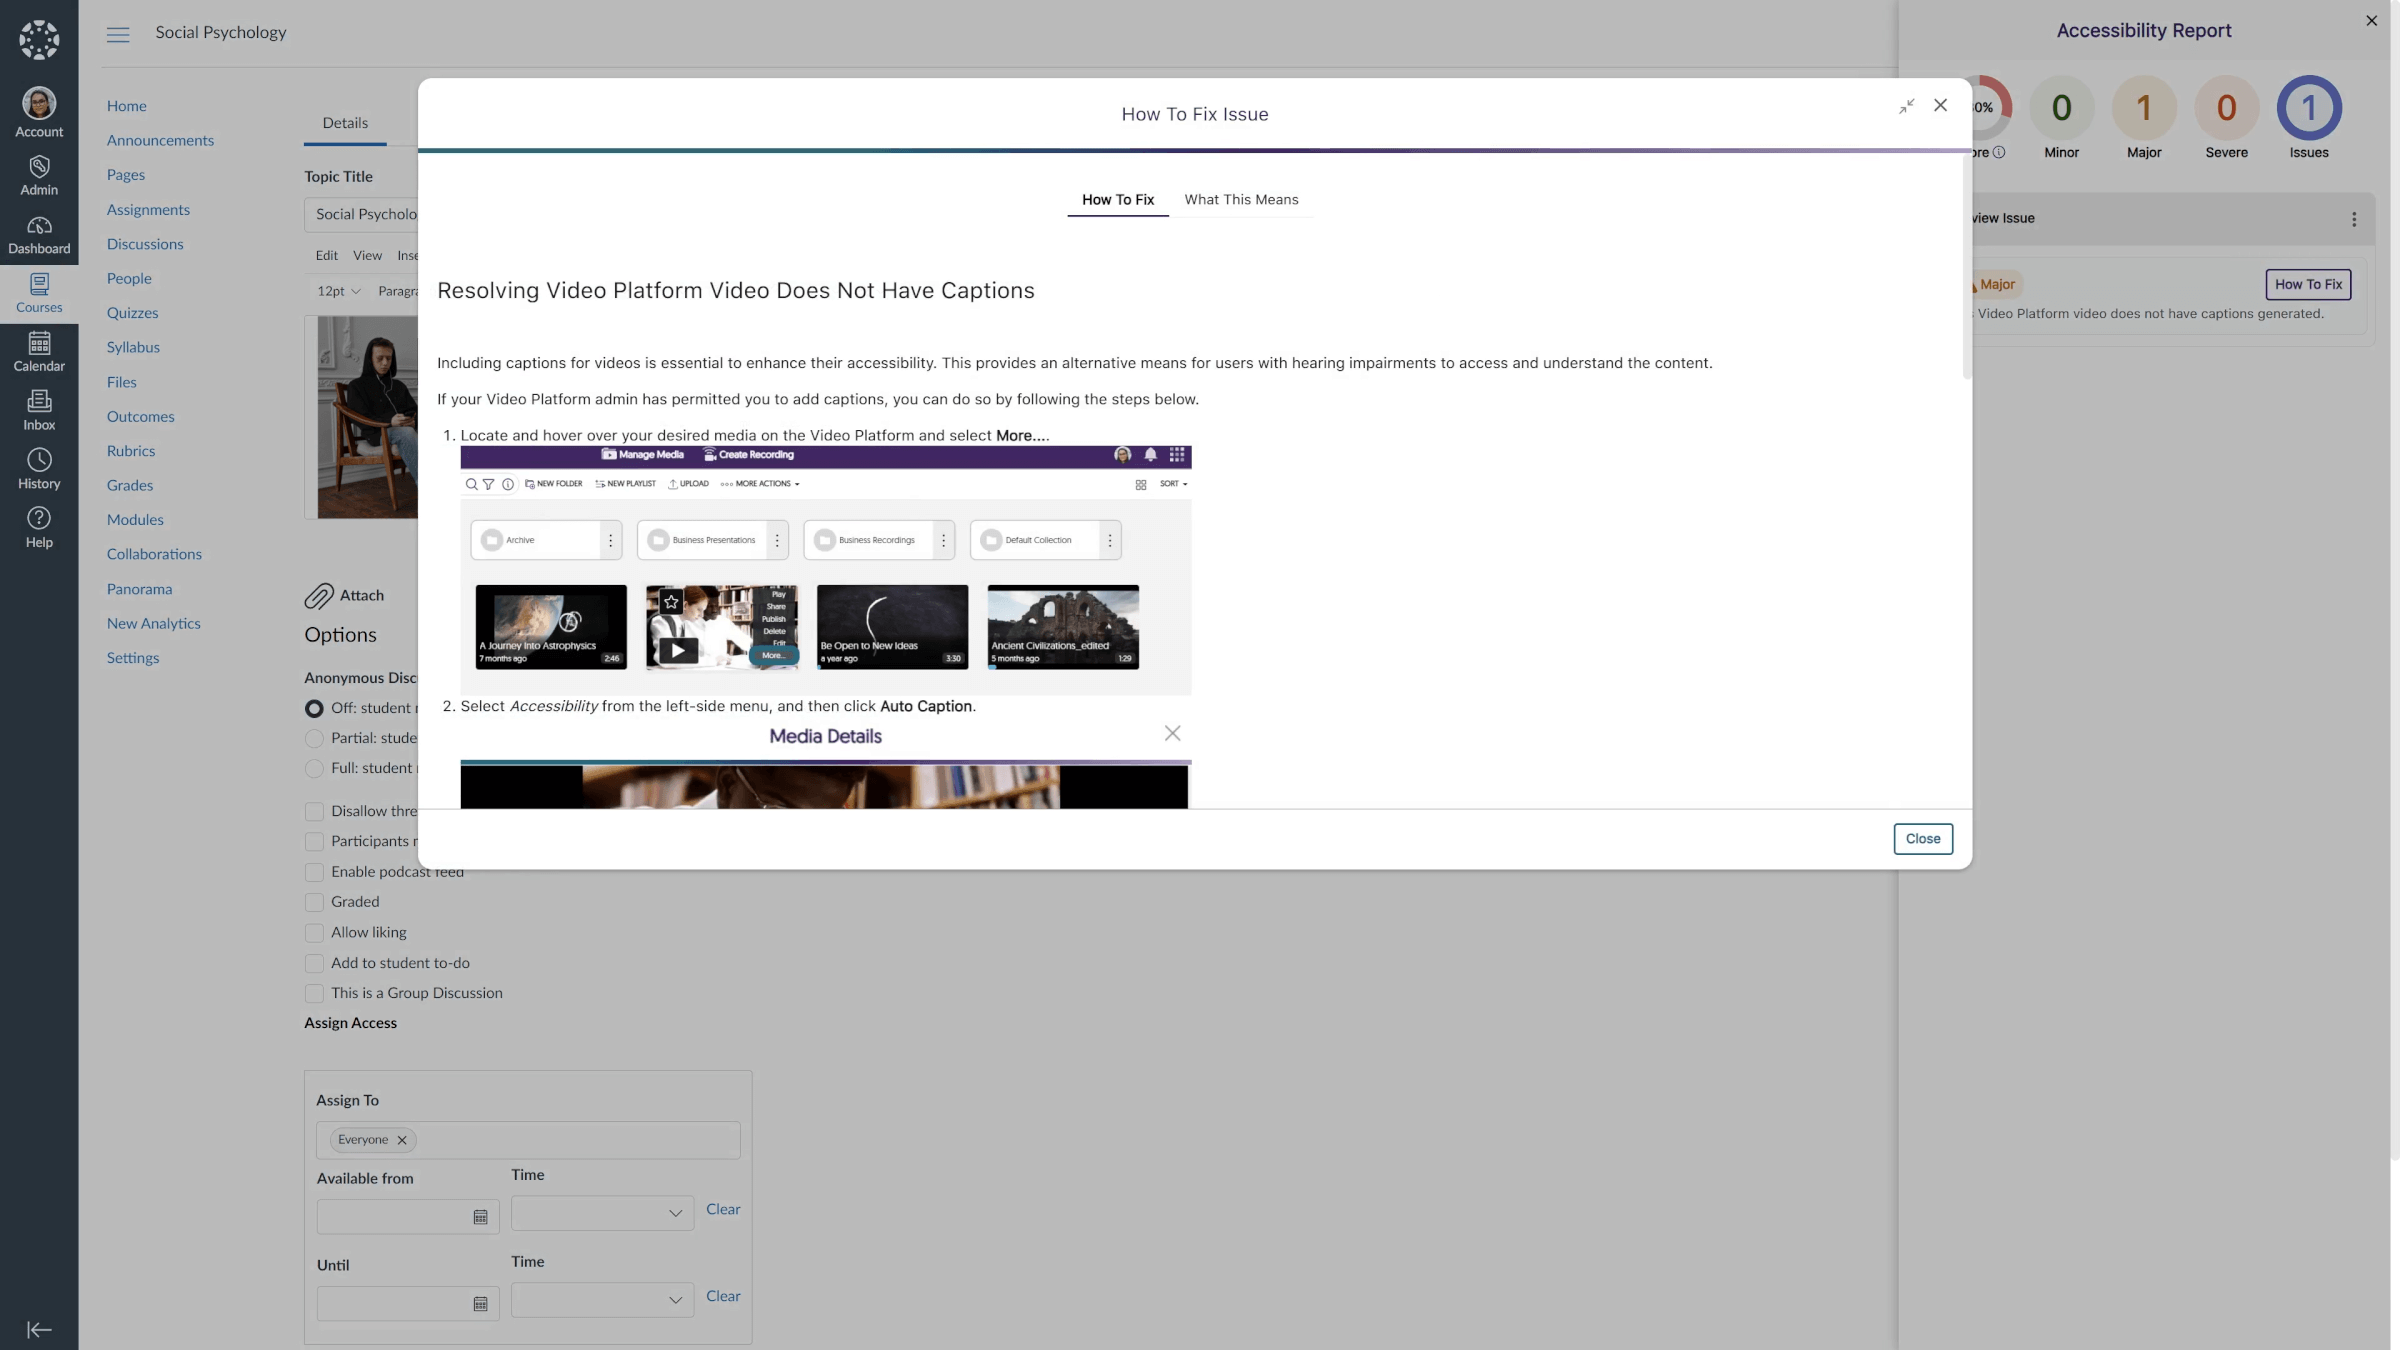2400x1350 pixels.
Task: Check This is a Group Discussion
Action: point(314,993)
